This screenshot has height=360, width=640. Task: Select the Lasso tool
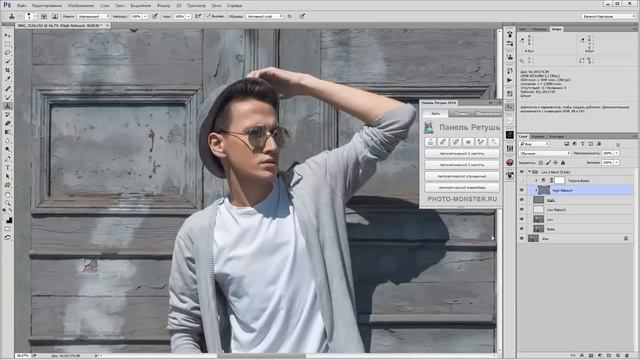point(7,53)
